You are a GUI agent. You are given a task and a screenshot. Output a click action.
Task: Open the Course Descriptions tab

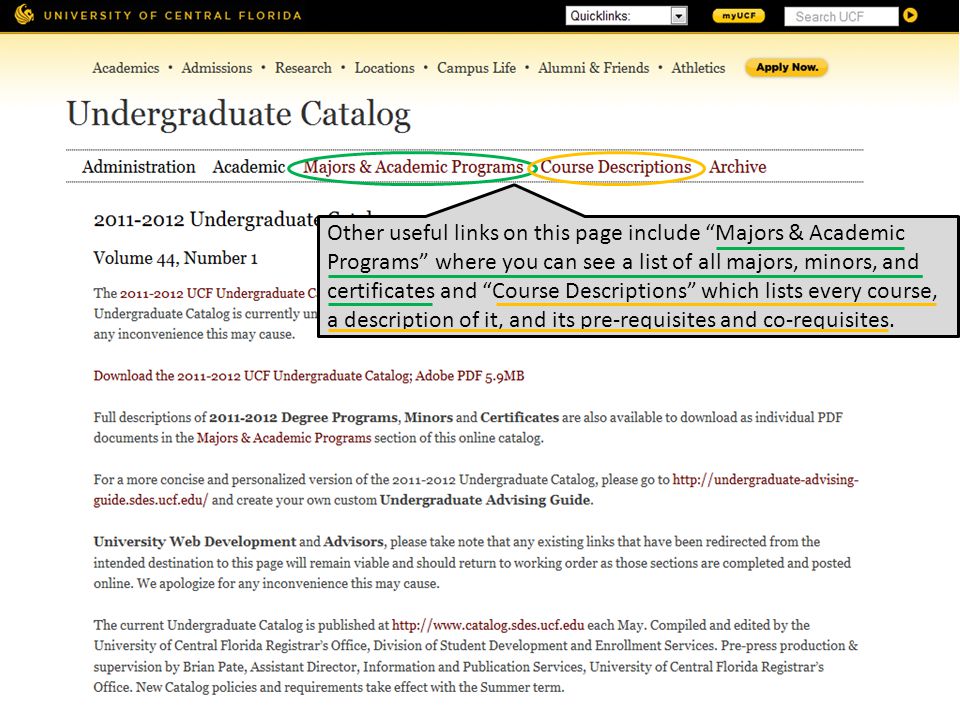coord(615,167)
